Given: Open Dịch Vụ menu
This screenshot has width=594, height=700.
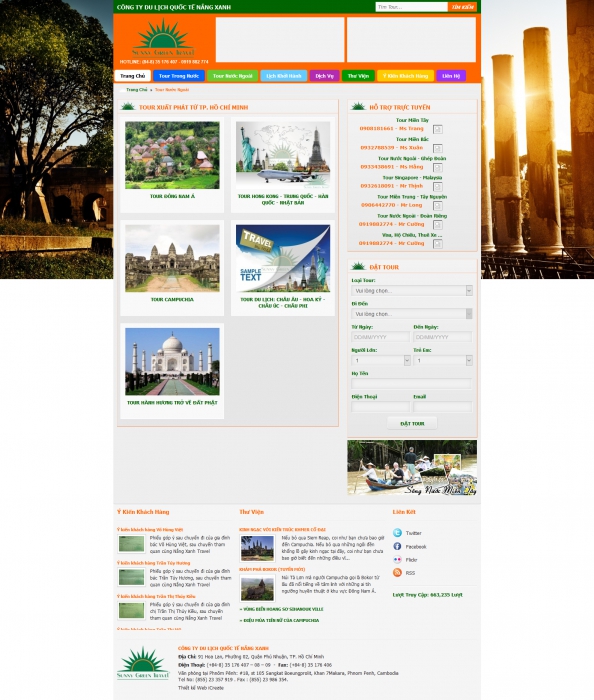Looking at the screenshot, I should [324, 76].
